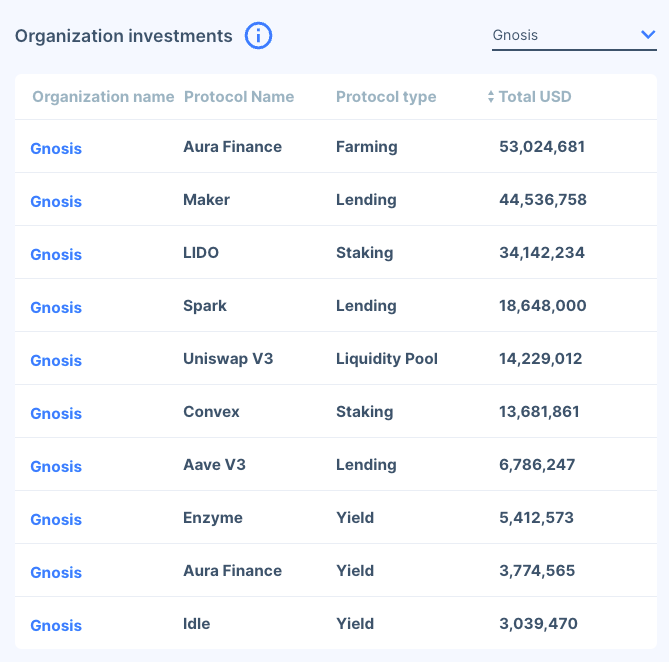Click Lending type in the Maker row
The height and width of the screenshot is (662, 669).
pos(366,200)
